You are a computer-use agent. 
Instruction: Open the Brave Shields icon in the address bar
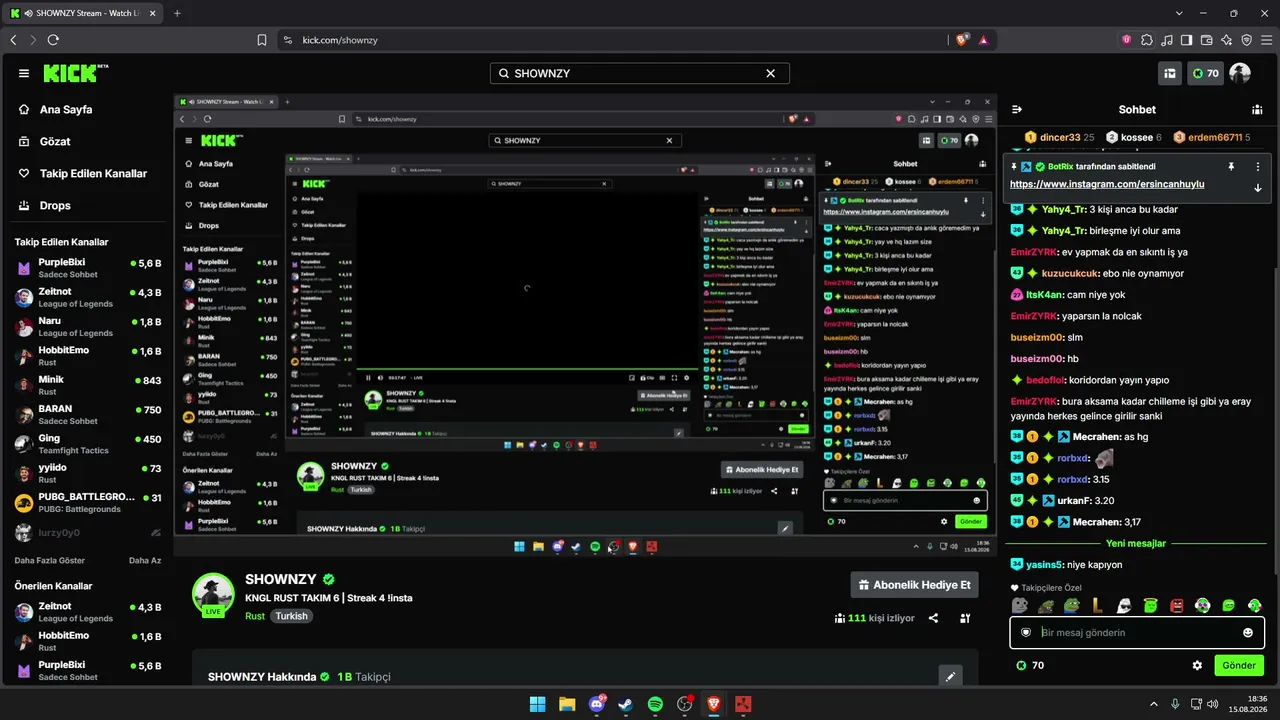(x=962, y=40)
